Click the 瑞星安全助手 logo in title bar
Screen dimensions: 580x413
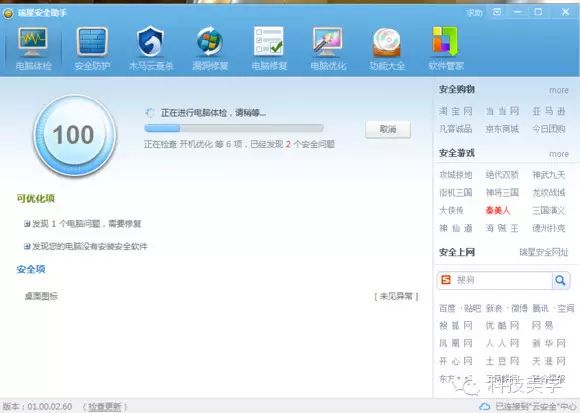pyautogui.click(x=8, y=13)
